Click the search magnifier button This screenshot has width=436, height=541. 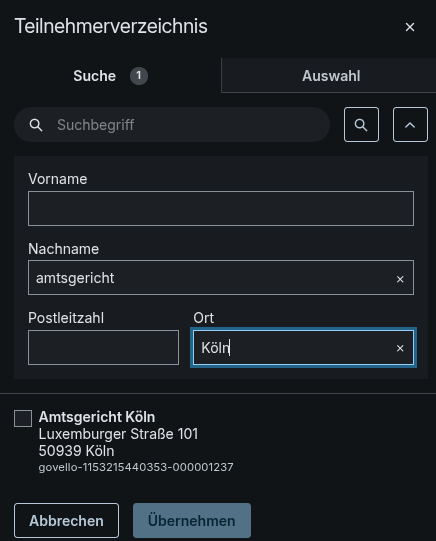point(361,125)
